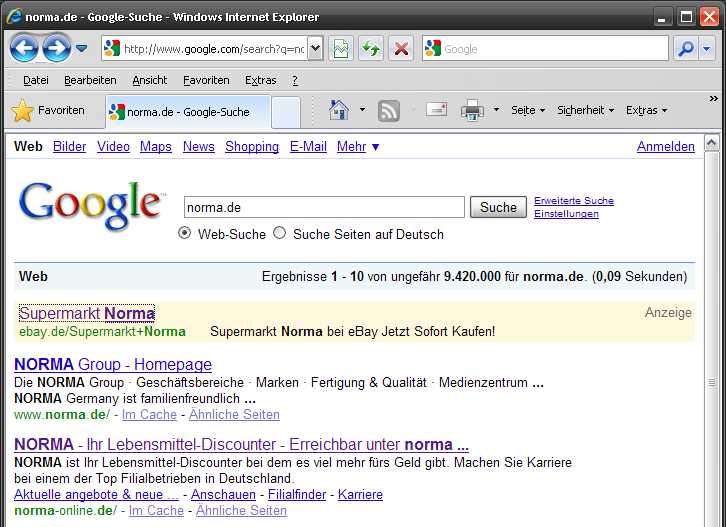Screen dimensions: 726x527
Task: Open the Extras command bar dropdown
Action: point(646,110)
